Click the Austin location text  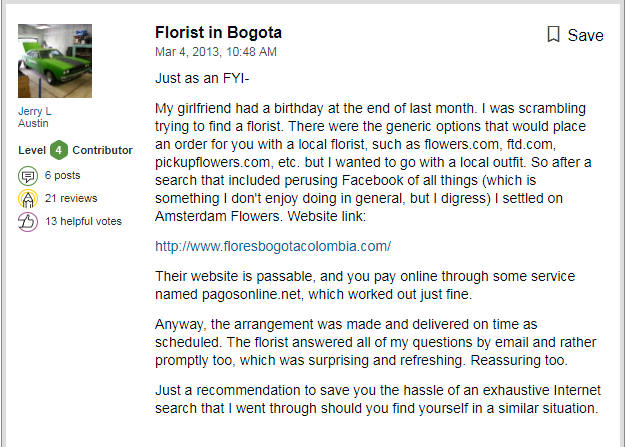click(x=33, y=123)
